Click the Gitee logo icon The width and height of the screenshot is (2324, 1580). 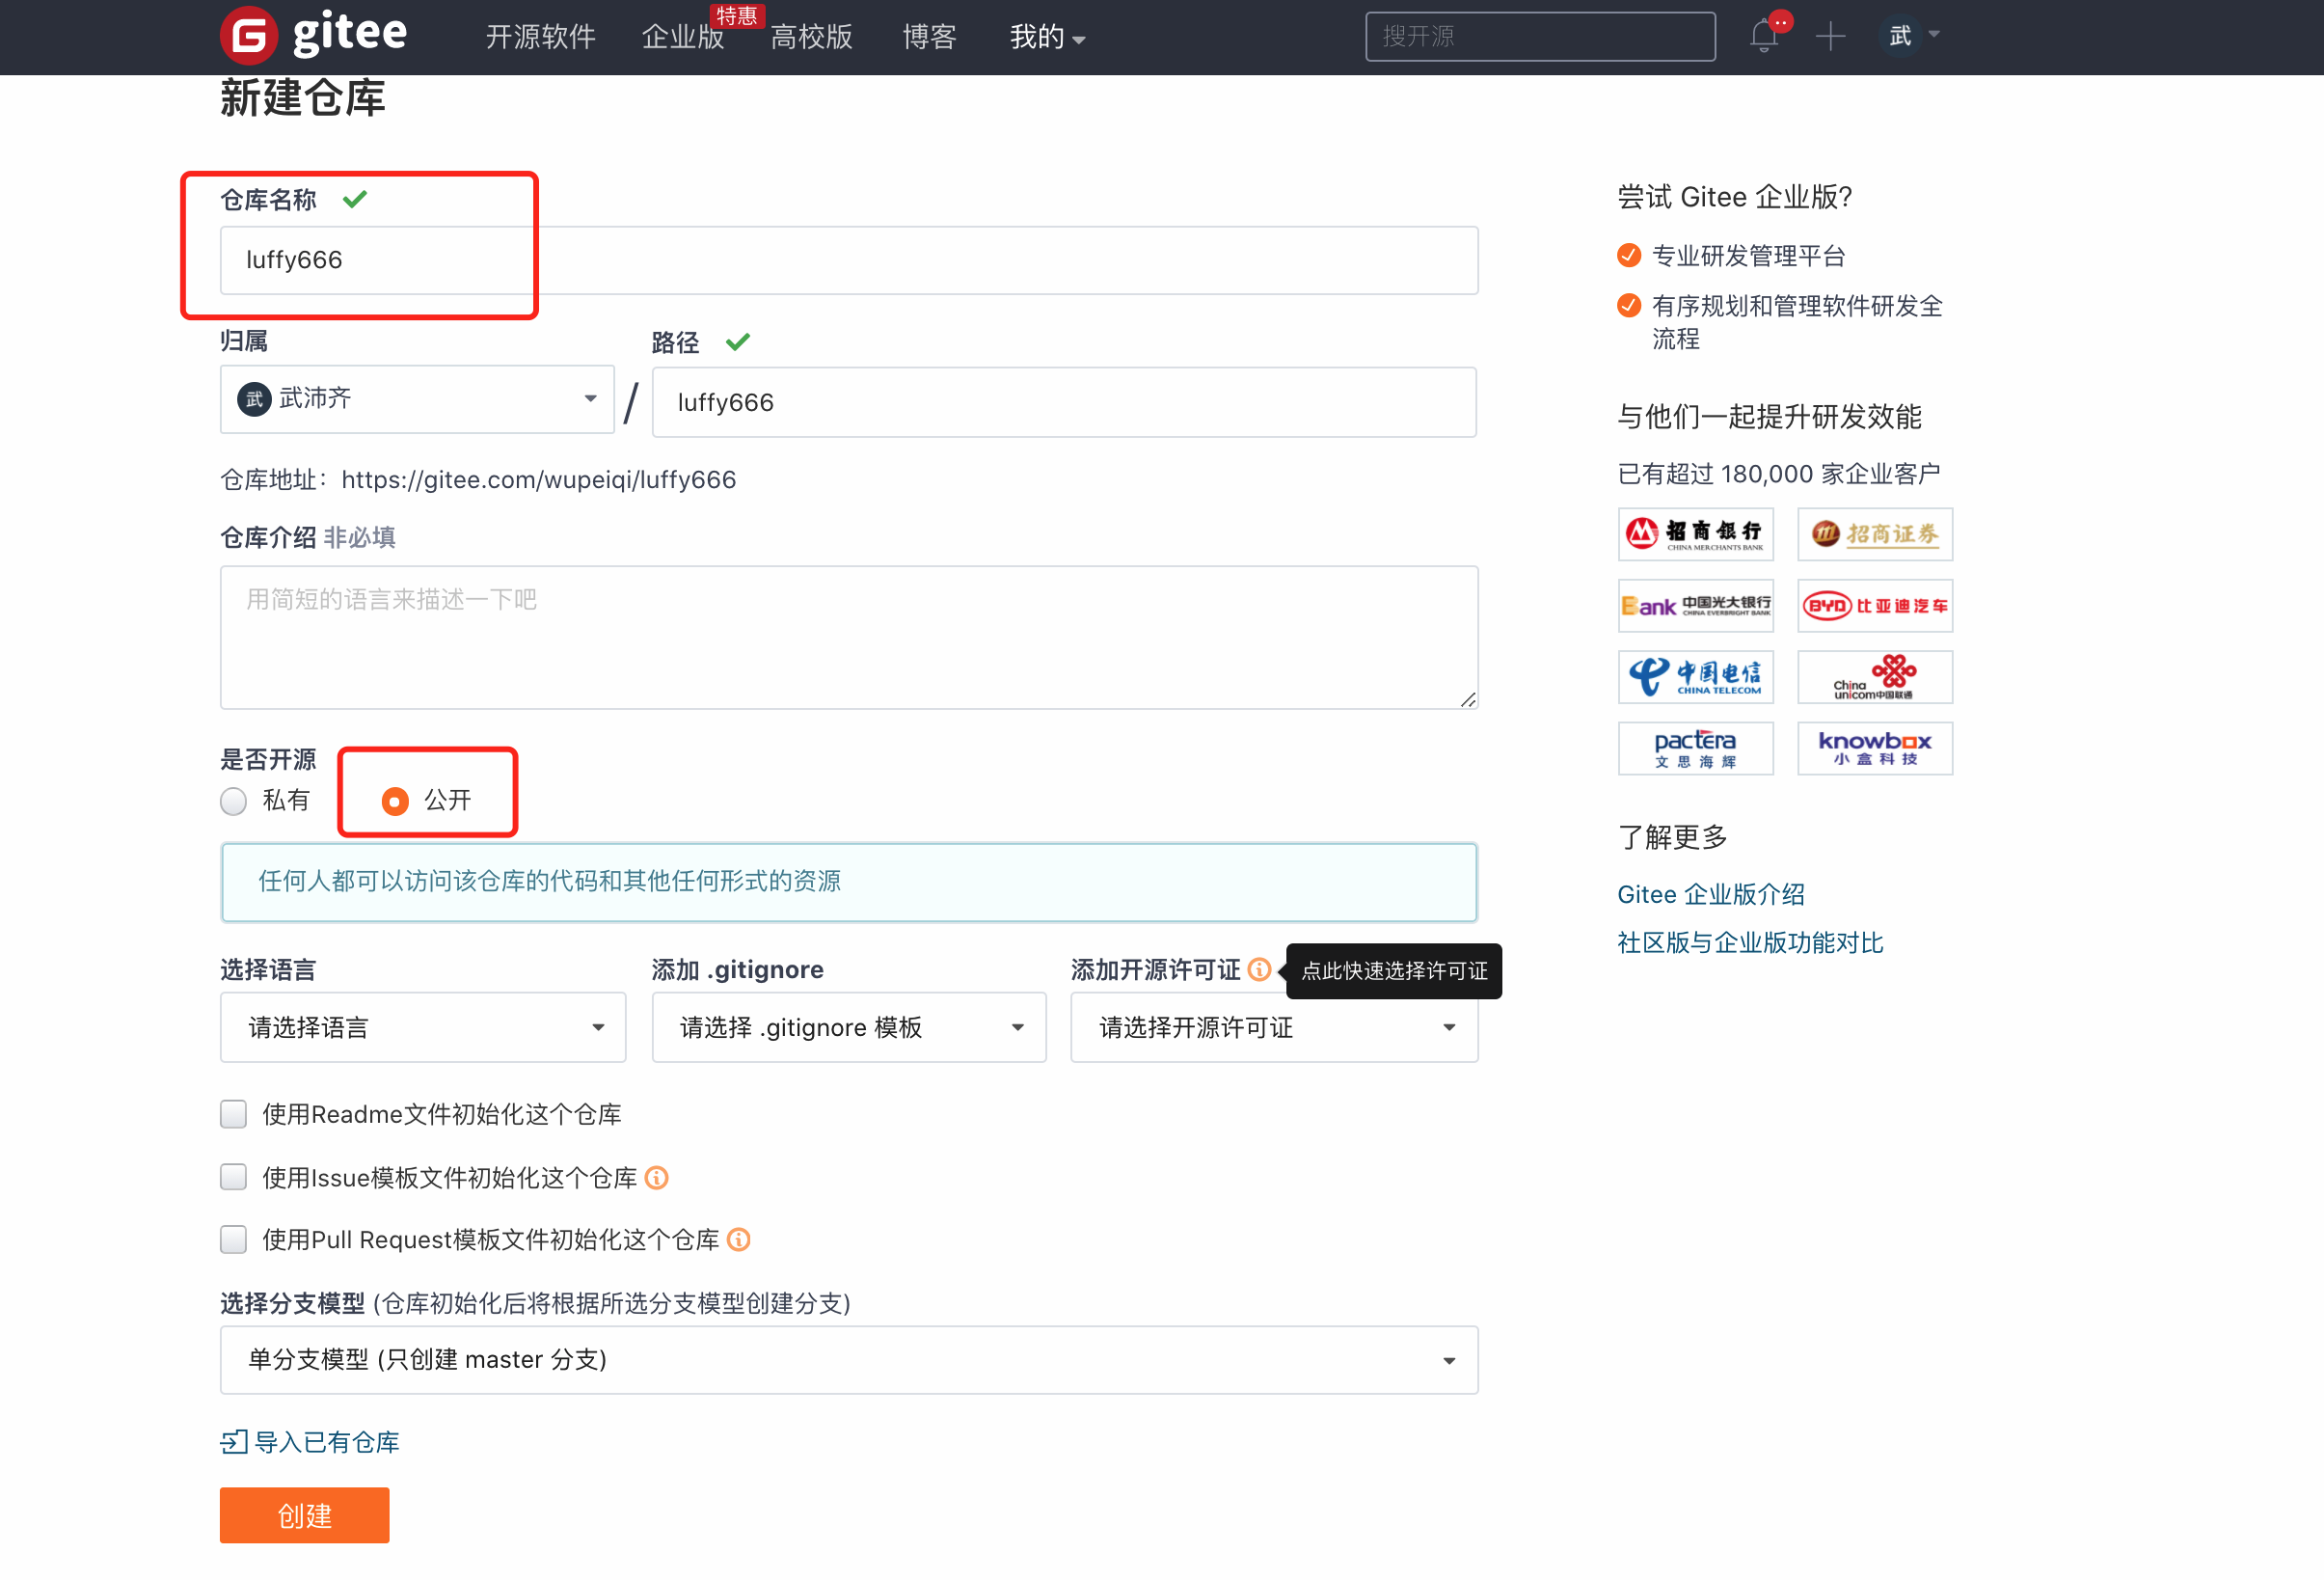point(249,36)
